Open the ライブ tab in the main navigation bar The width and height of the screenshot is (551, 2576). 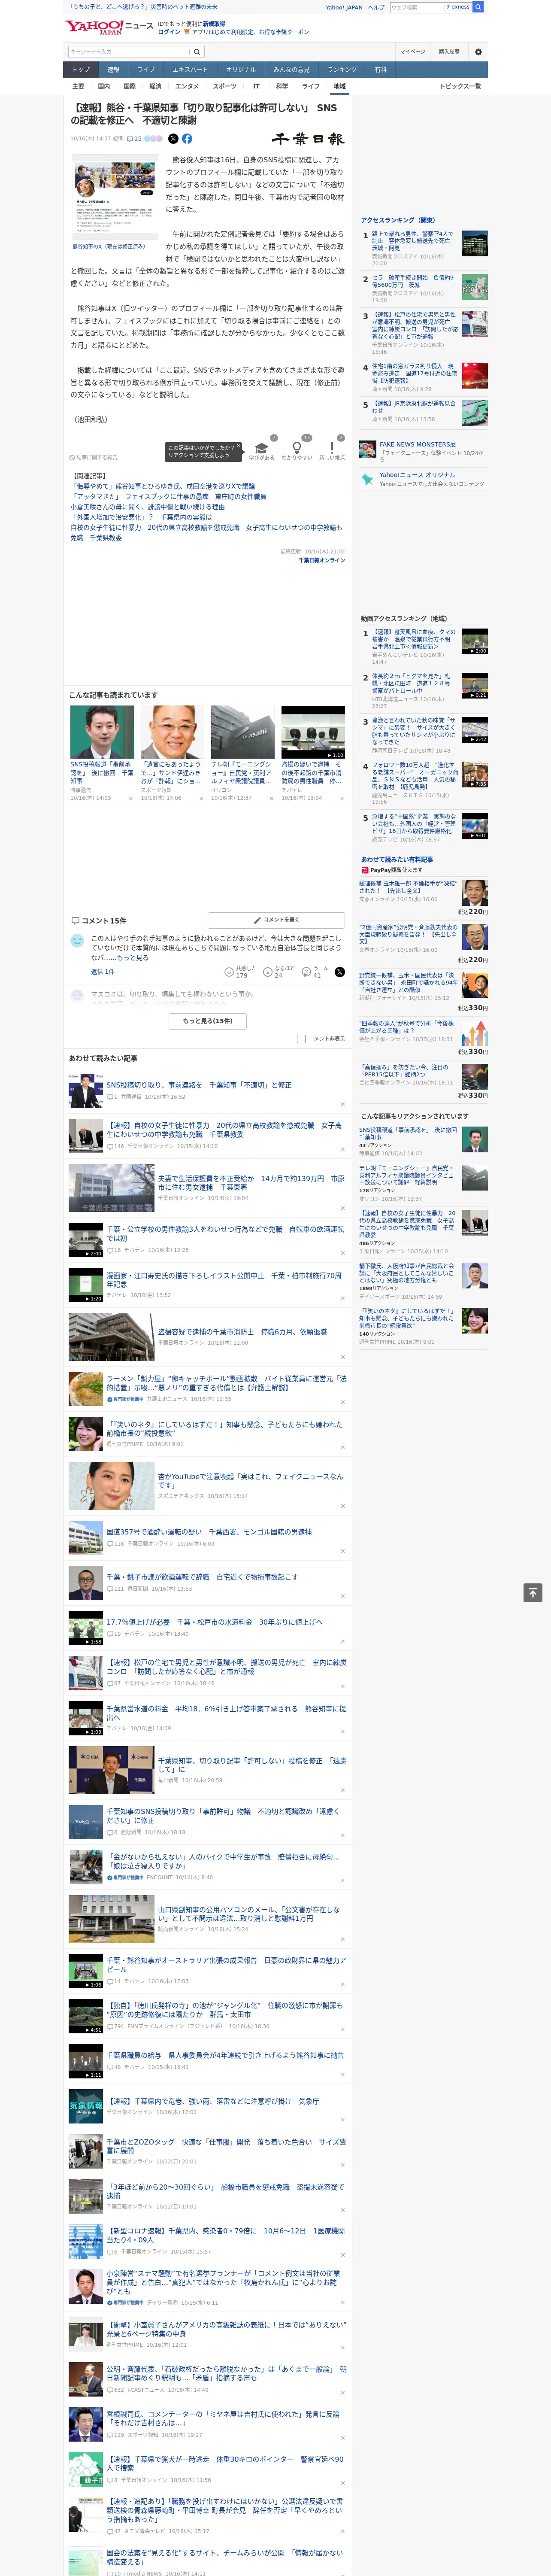click(146, 70)
